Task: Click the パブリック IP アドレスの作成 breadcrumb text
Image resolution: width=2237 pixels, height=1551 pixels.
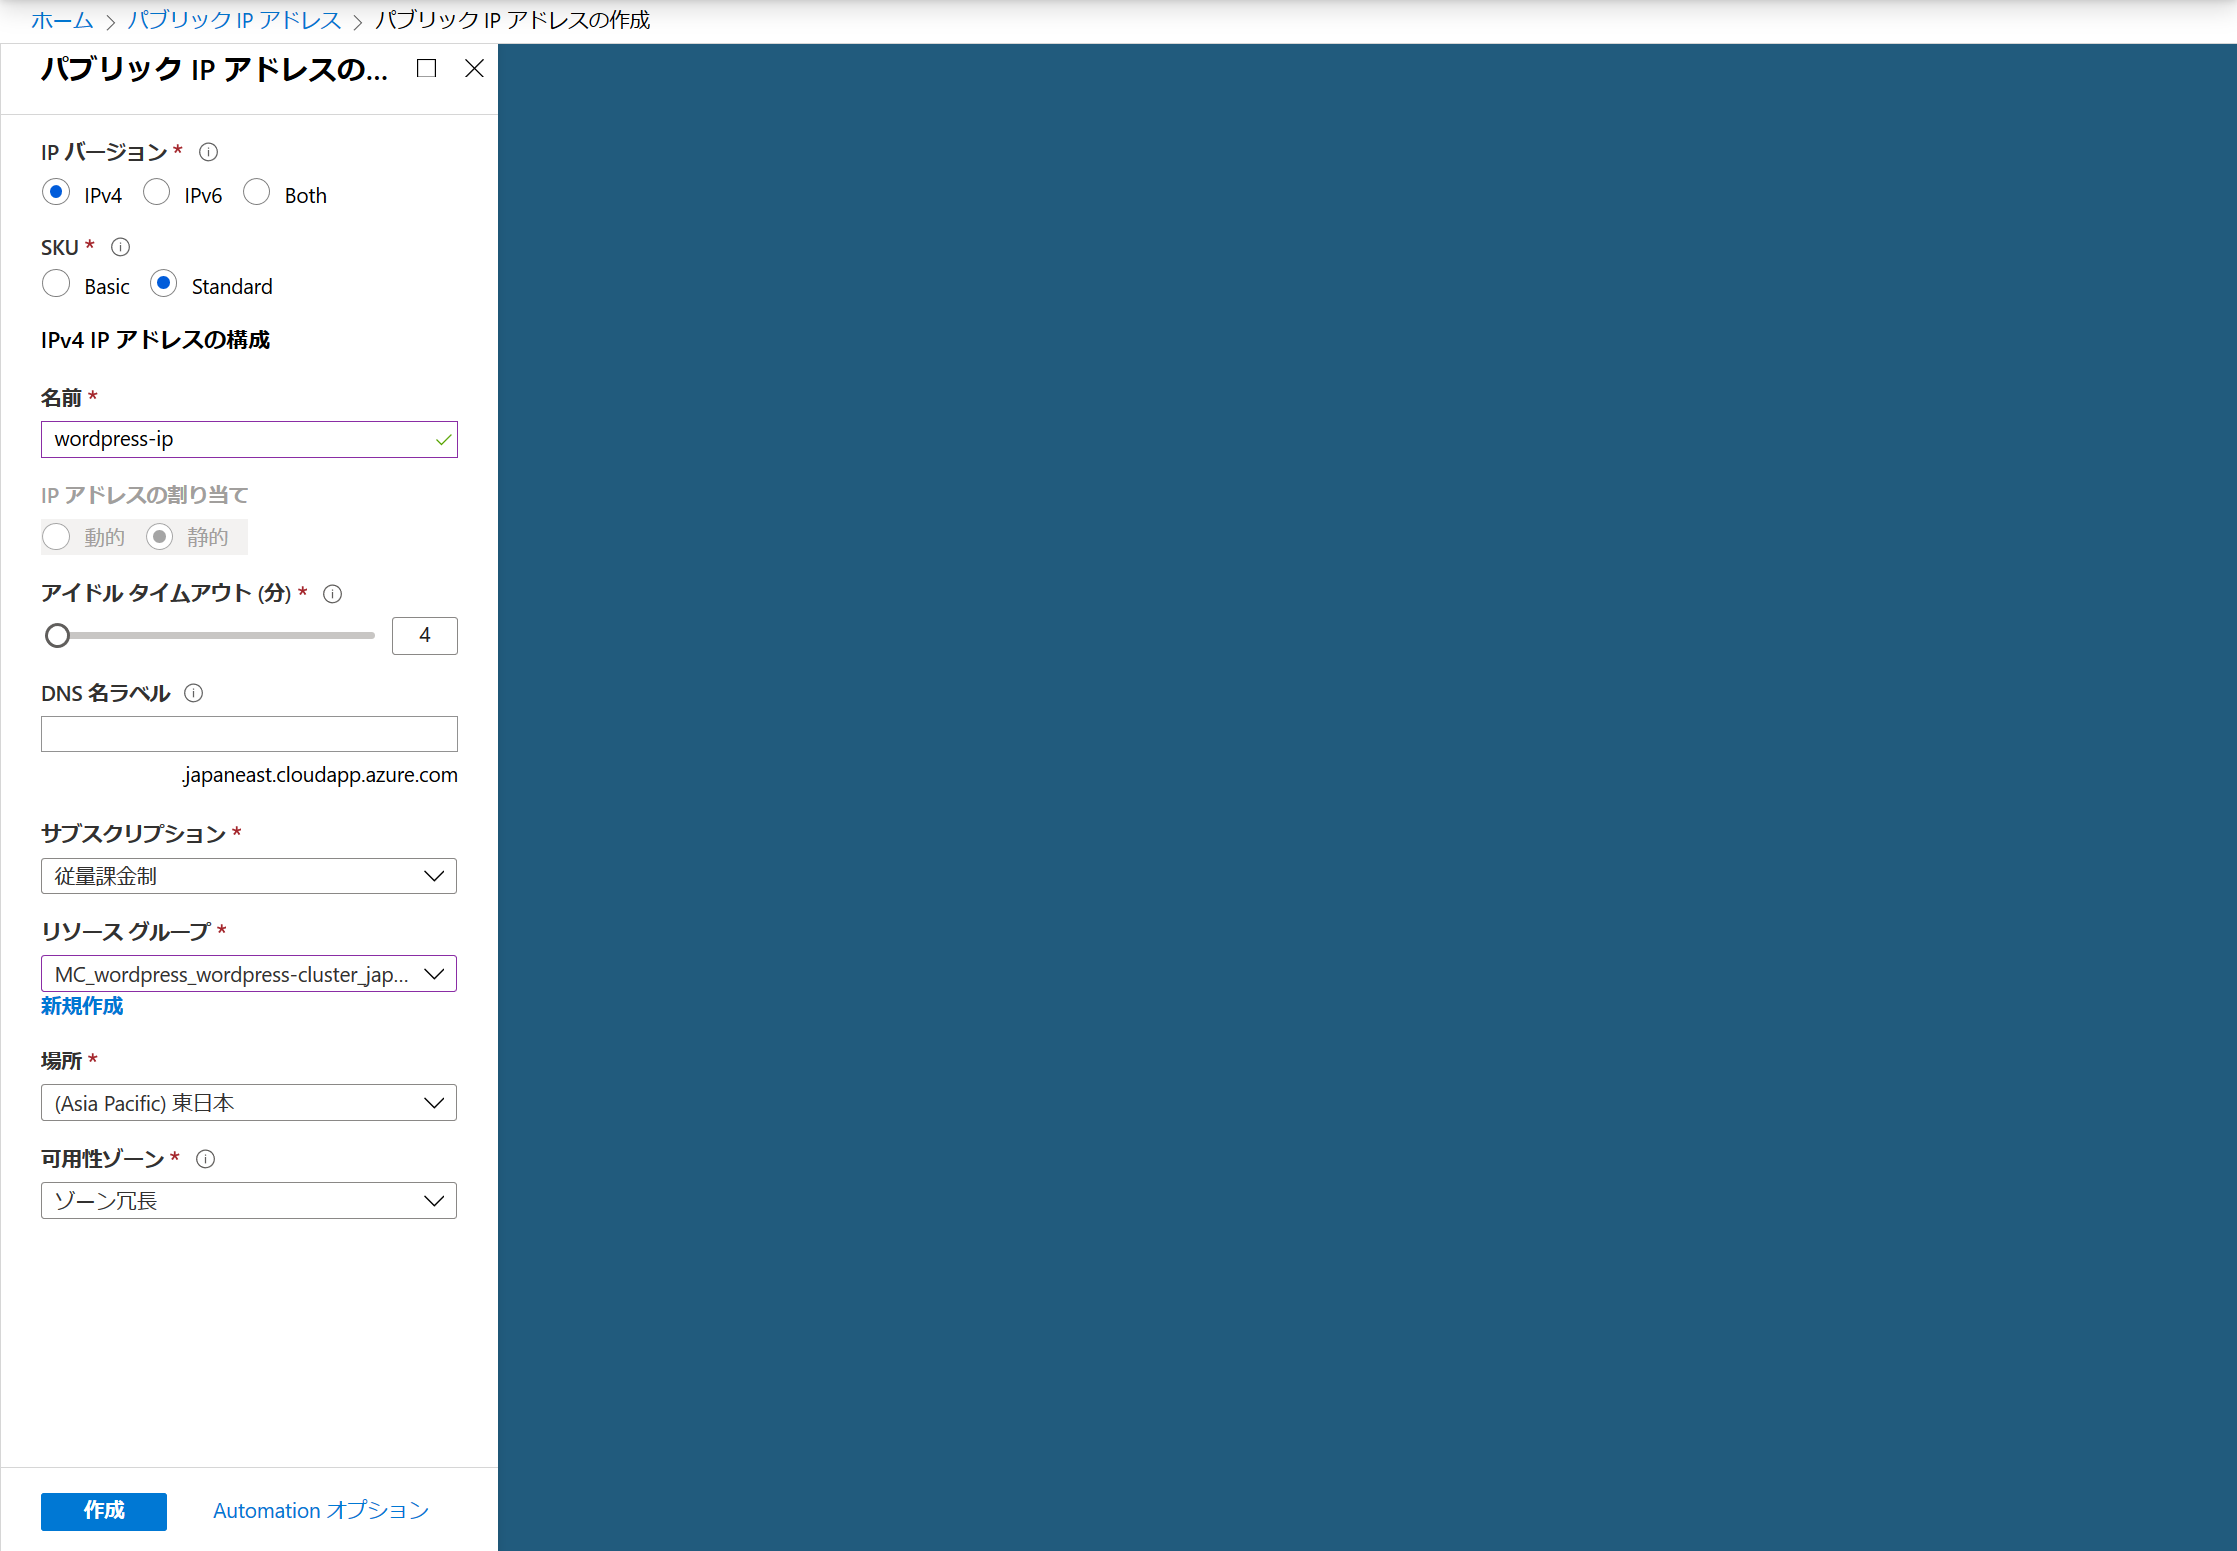Action: (x=513, y=20)
